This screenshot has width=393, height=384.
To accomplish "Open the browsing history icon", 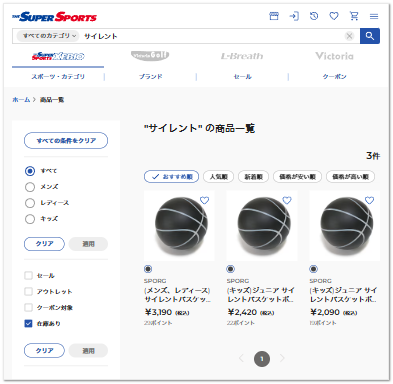I will [x=314, y=16].
